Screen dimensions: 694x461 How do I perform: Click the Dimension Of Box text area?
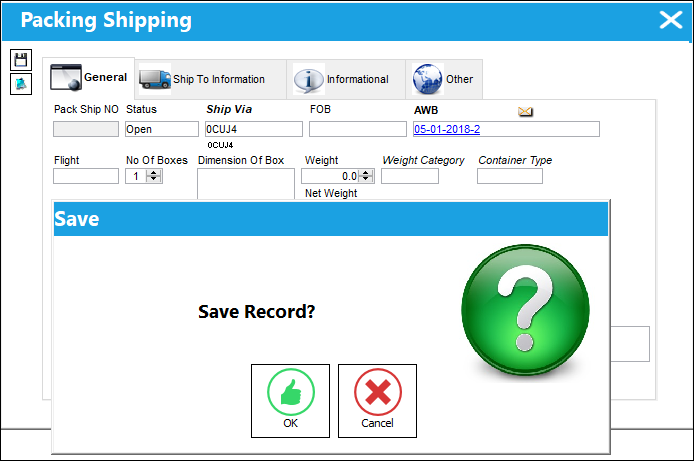[246, 184]
